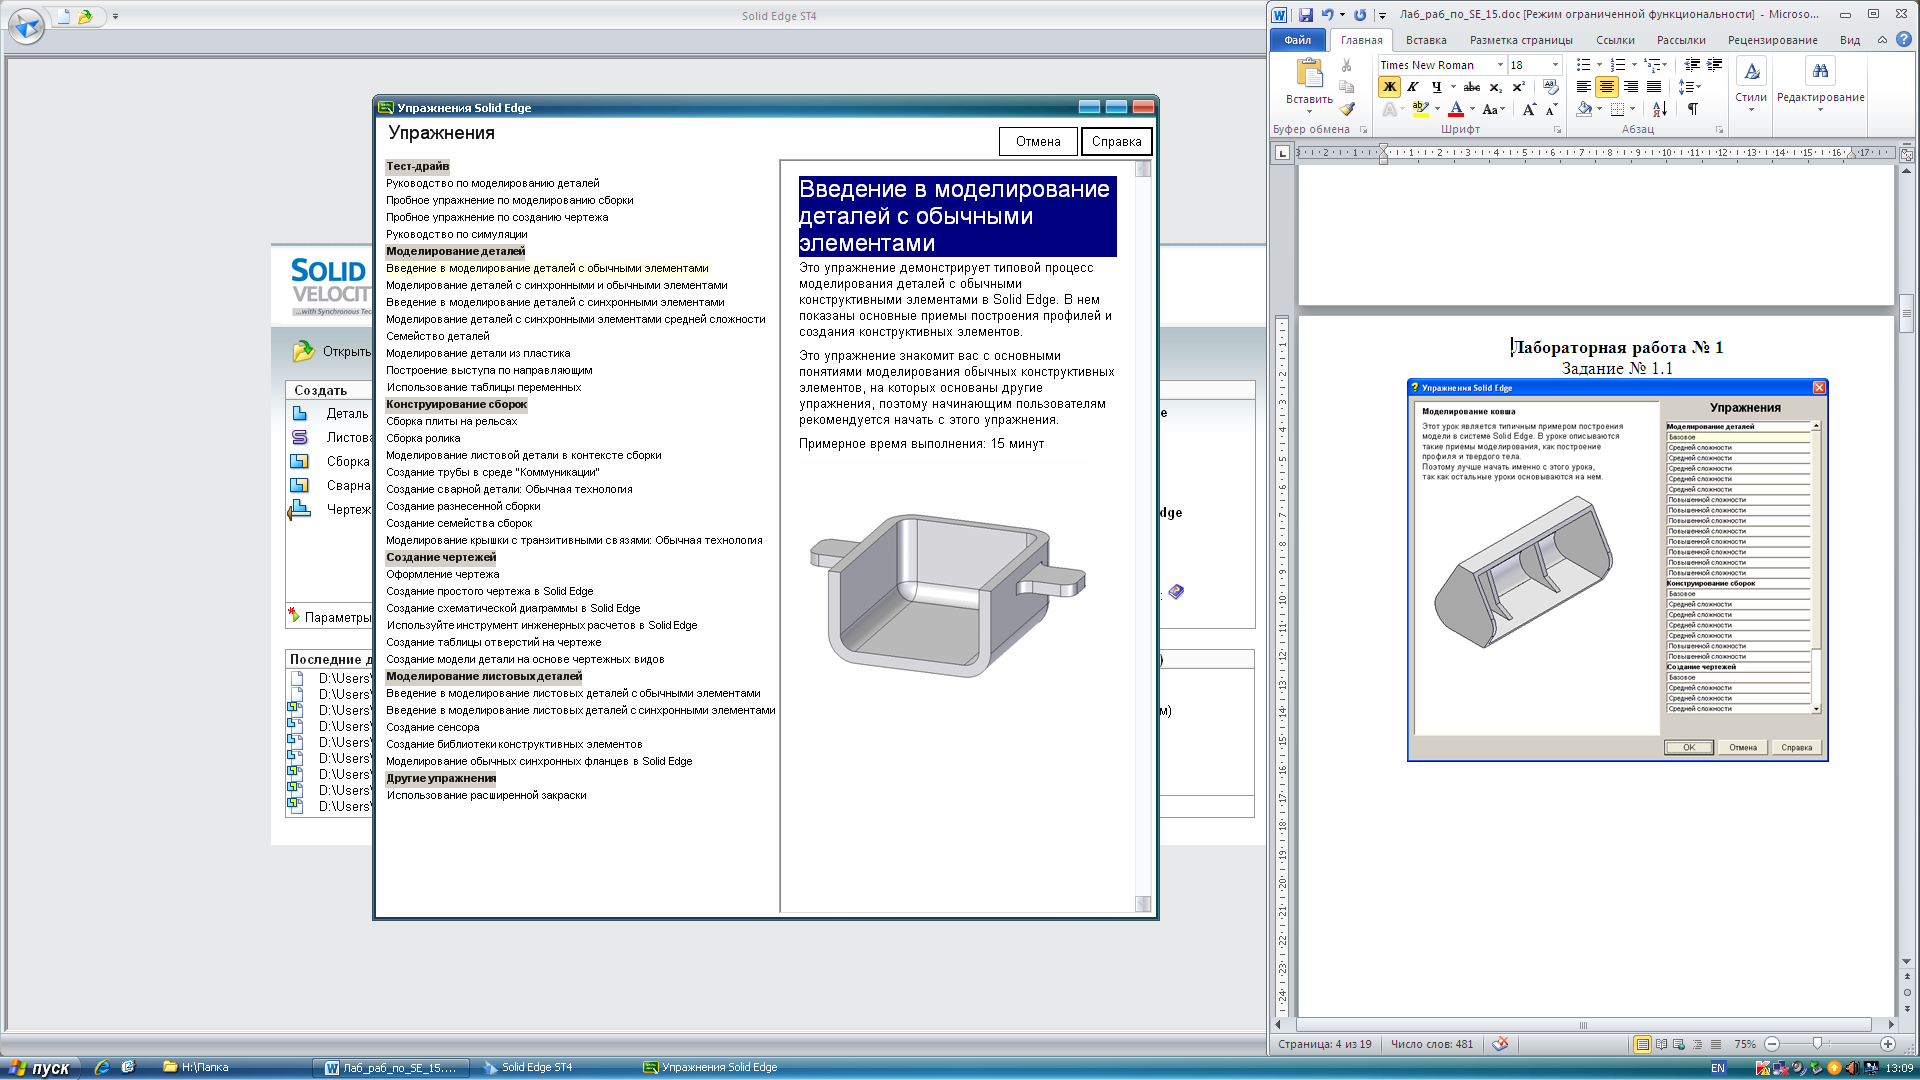
Task: Toggle Bold (Ж) formatting in Word
Action: pos(1389,87)
